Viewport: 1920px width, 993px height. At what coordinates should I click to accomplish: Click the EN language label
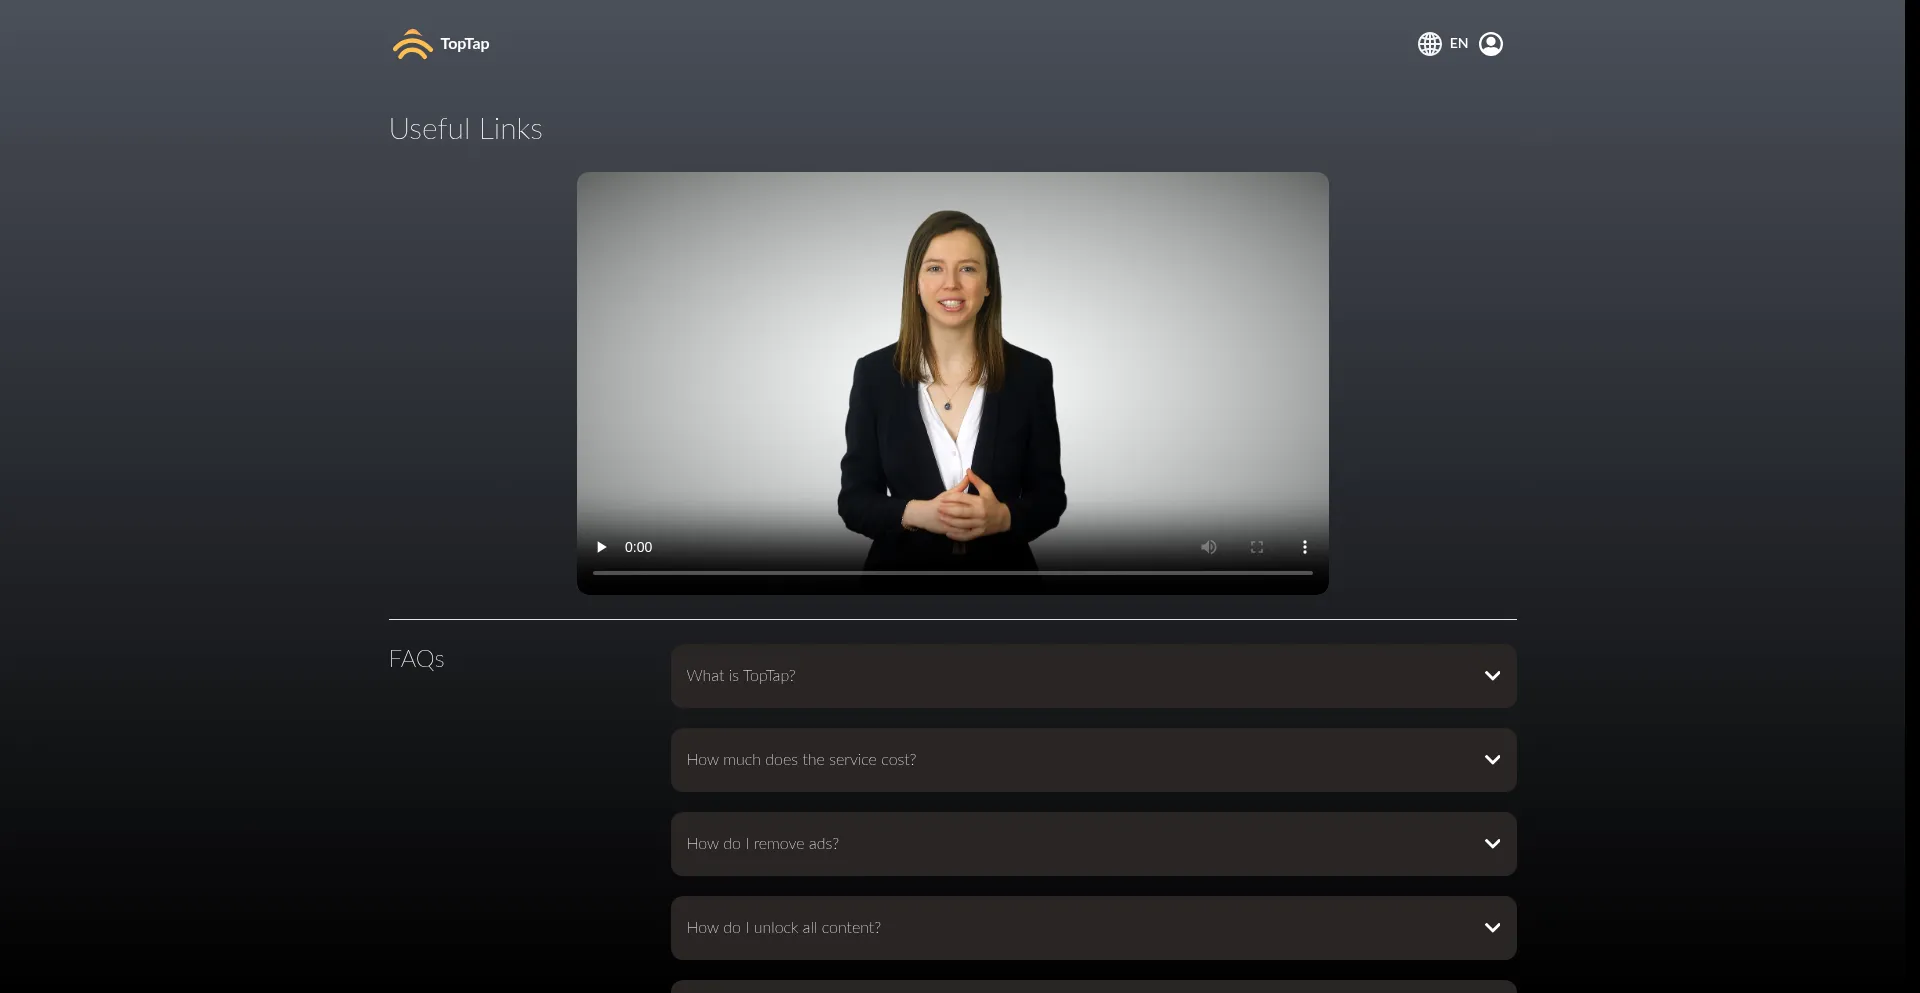tap(1459, 44)
